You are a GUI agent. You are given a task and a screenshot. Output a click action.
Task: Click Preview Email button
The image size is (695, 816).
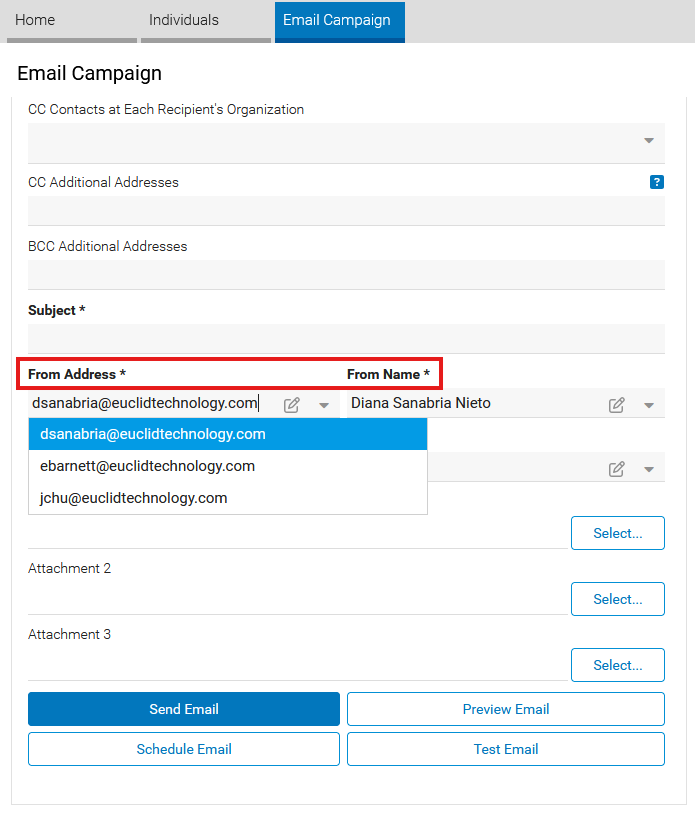tap(506, 709)
